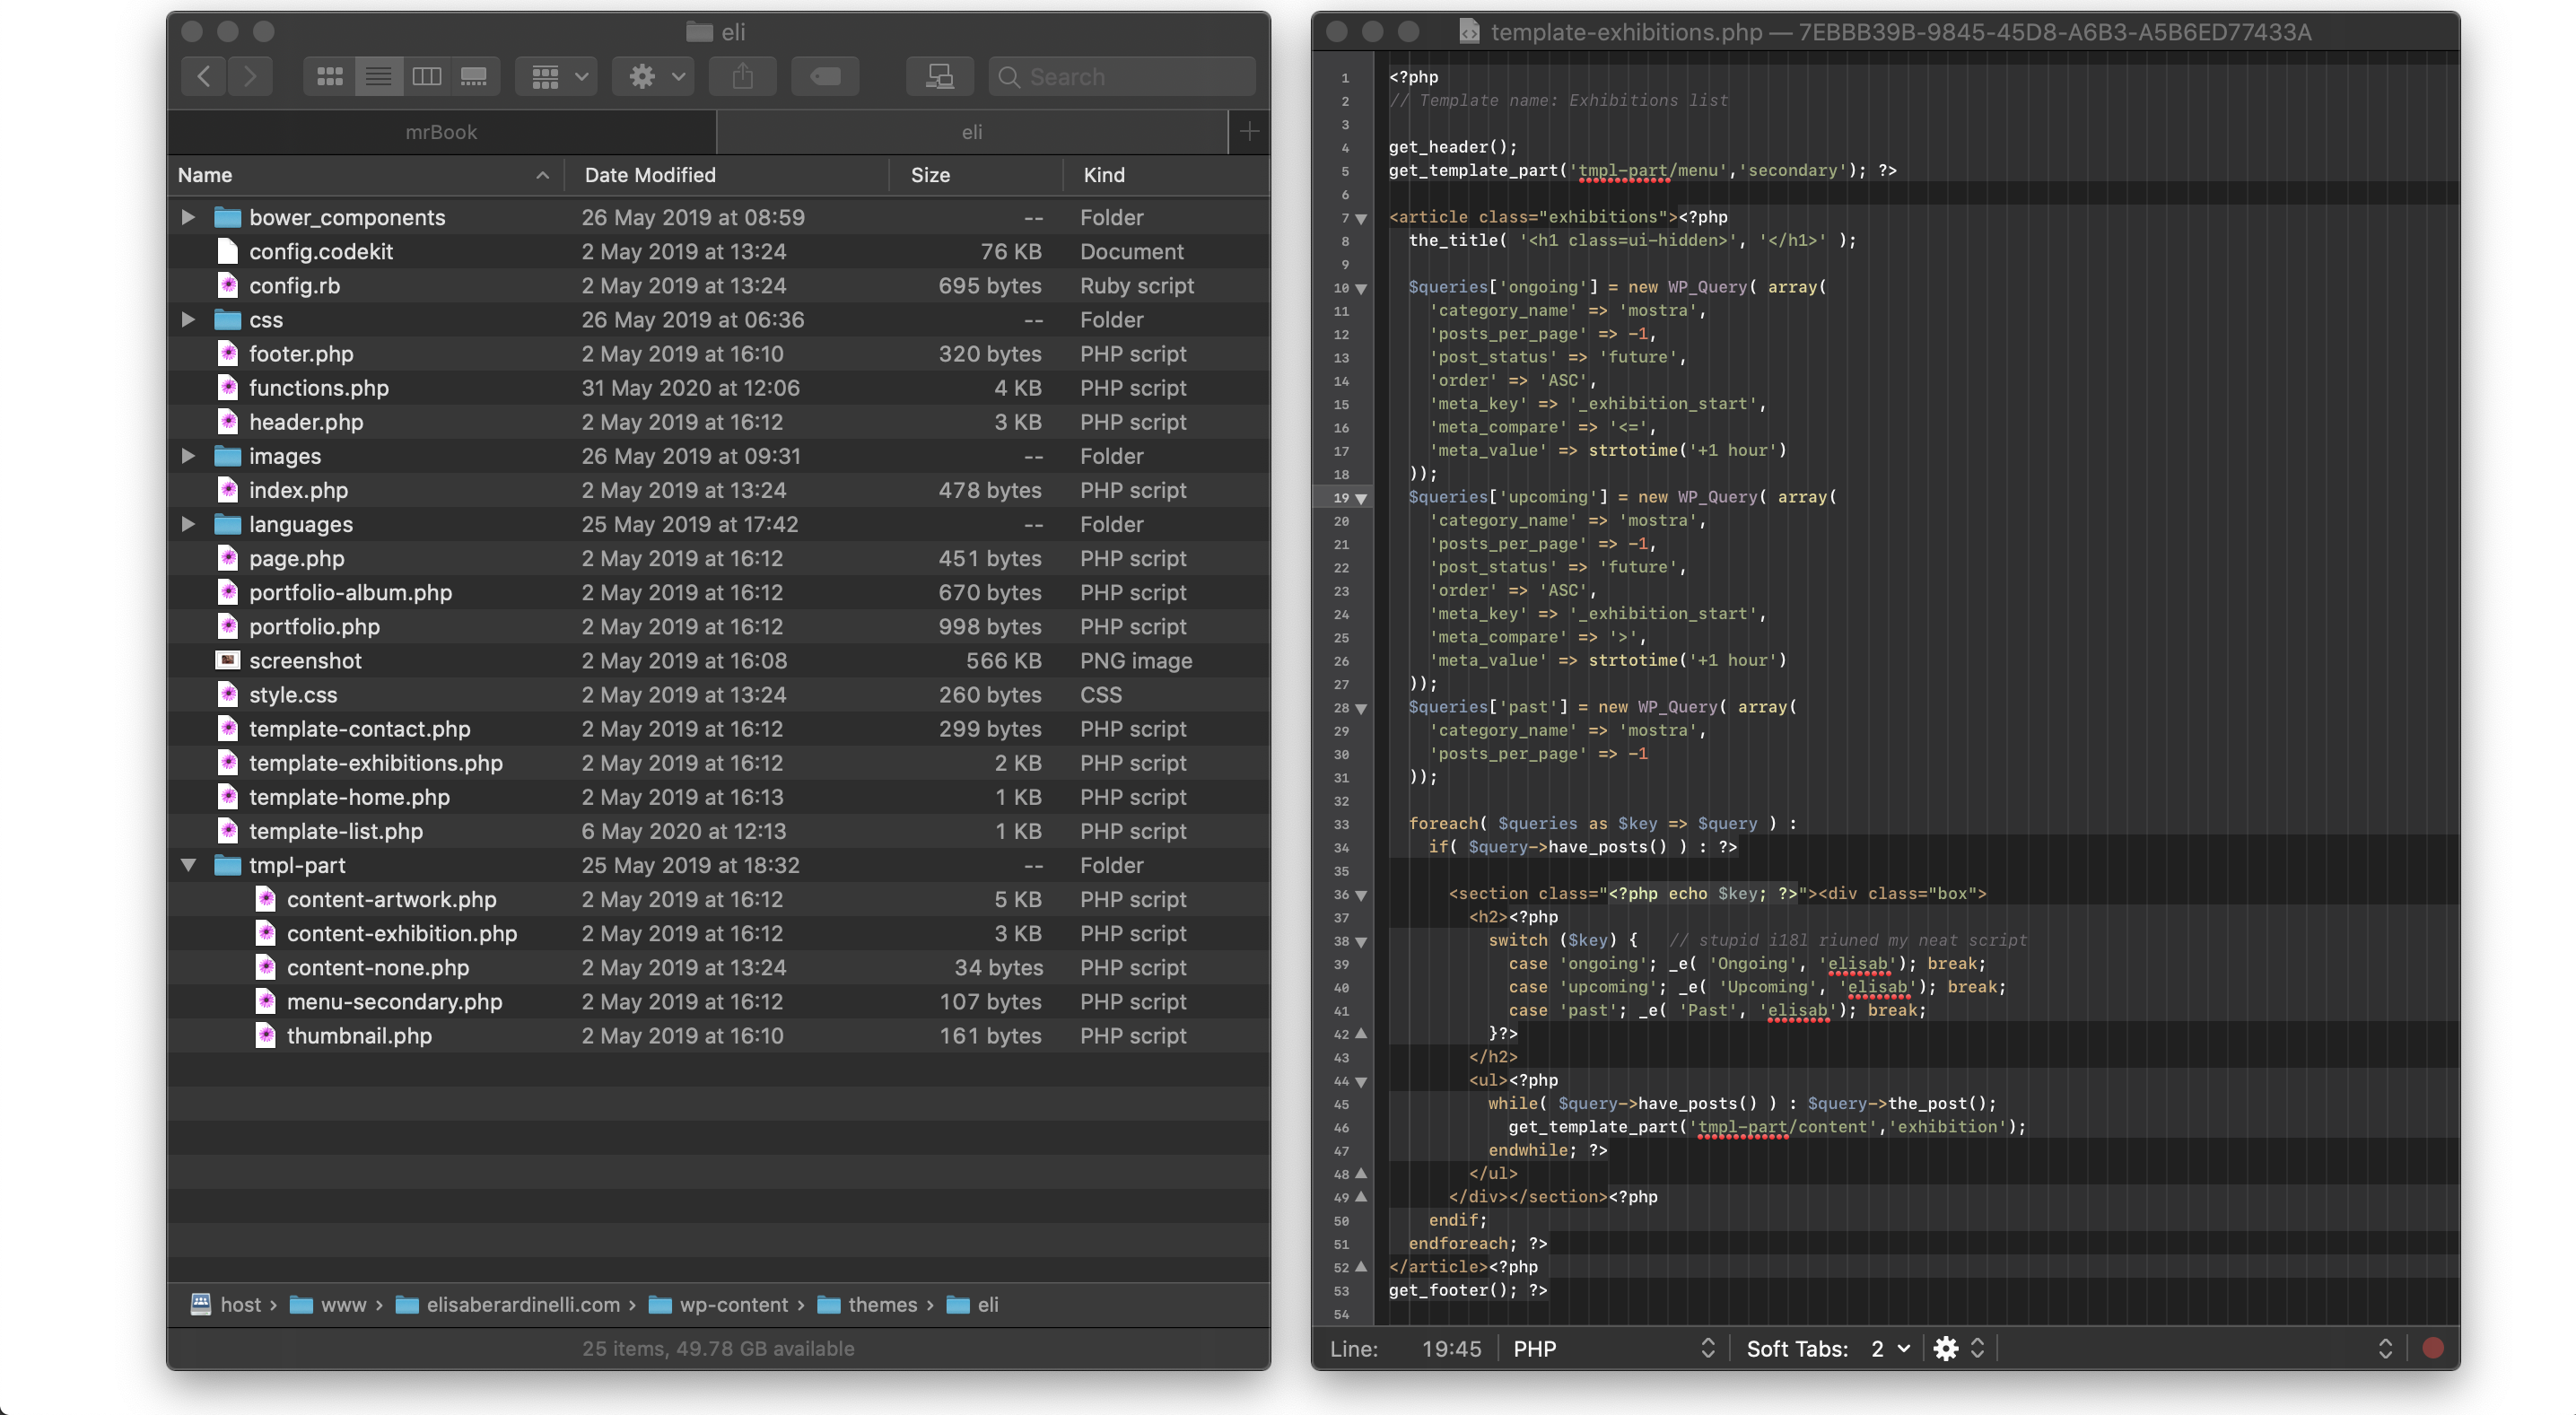Click the eli folder in path bar
This screenshot has height=1415, width=2576.
(x=972, y=1304)
